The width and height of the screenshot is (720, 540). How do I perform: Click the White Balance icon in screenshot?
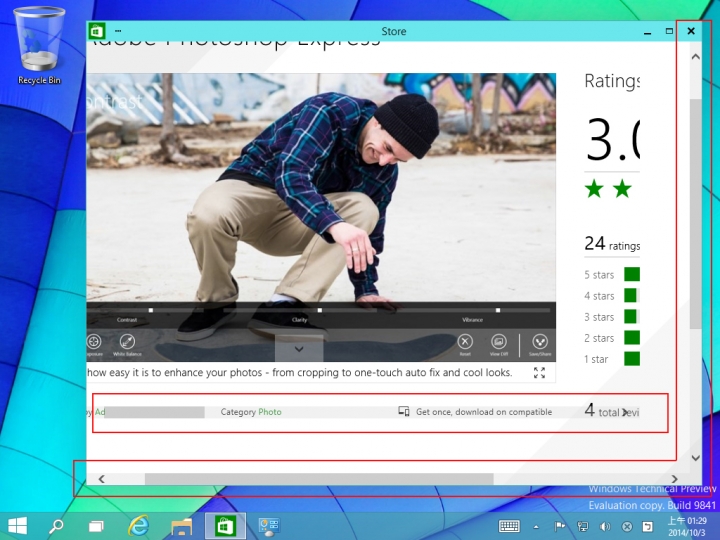coord(127,342)
